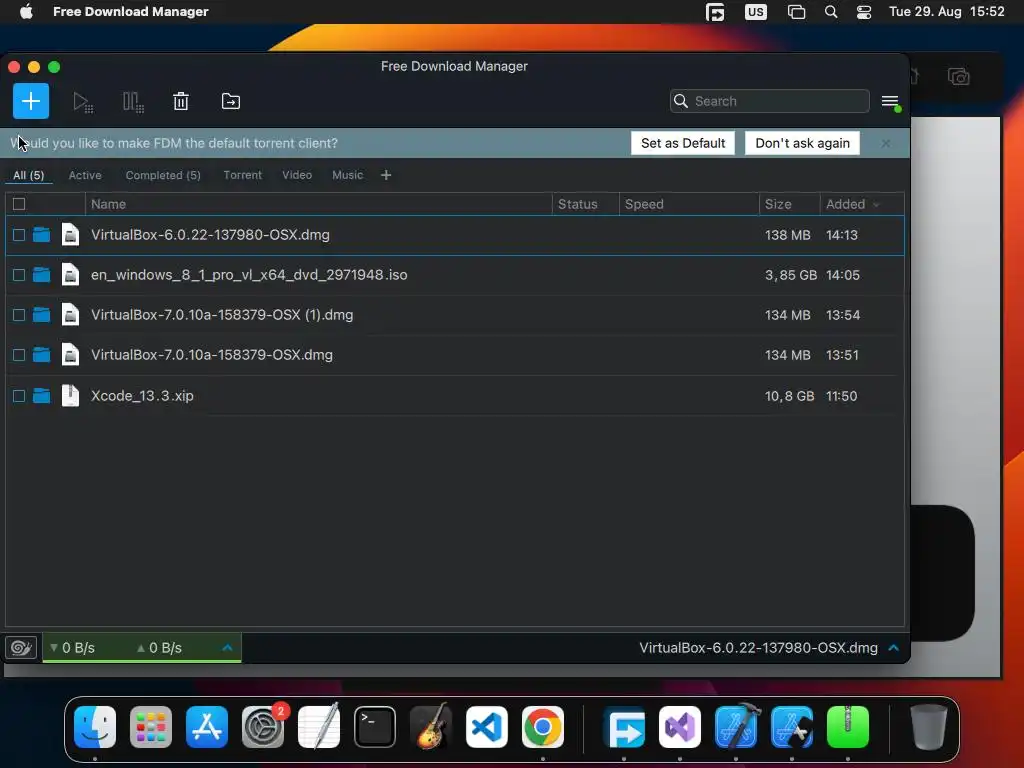1024x768 pixels.
Task: Open GarageBand from the dock
Action: click(x=431, y=727)
